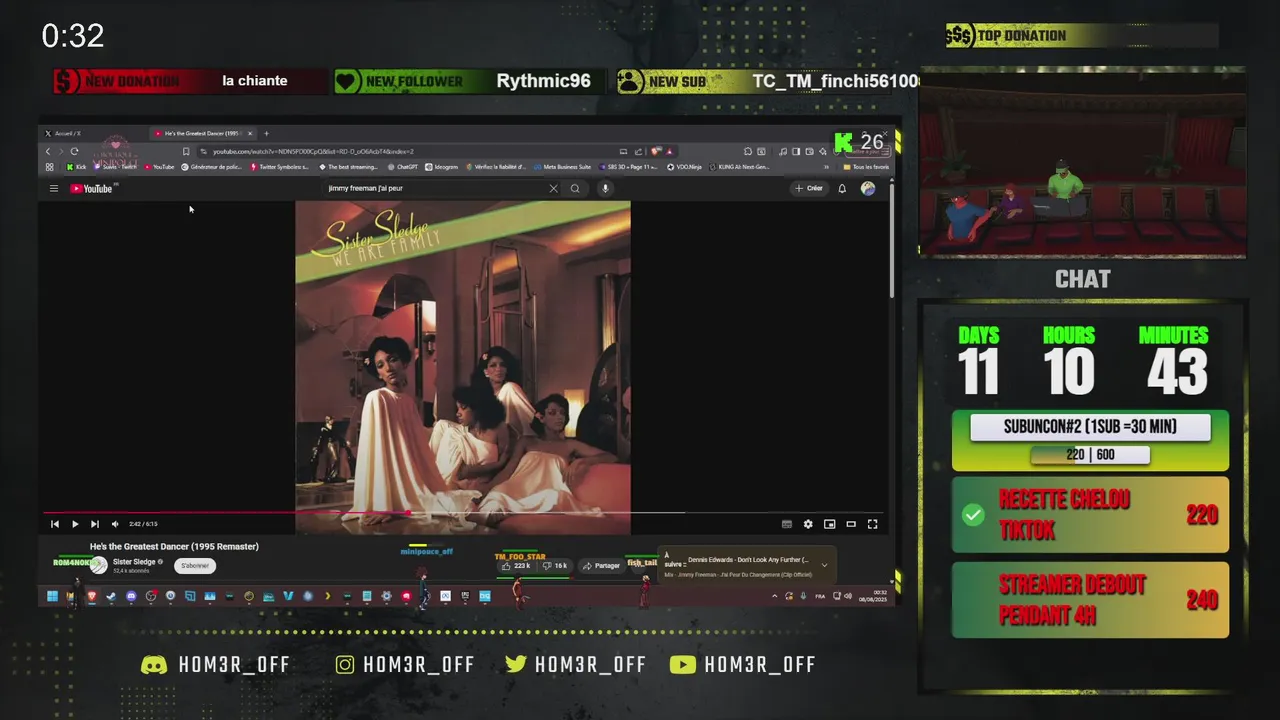1280x720 pixels.
Task: Go back in the browser
Action: coord(48,152)
